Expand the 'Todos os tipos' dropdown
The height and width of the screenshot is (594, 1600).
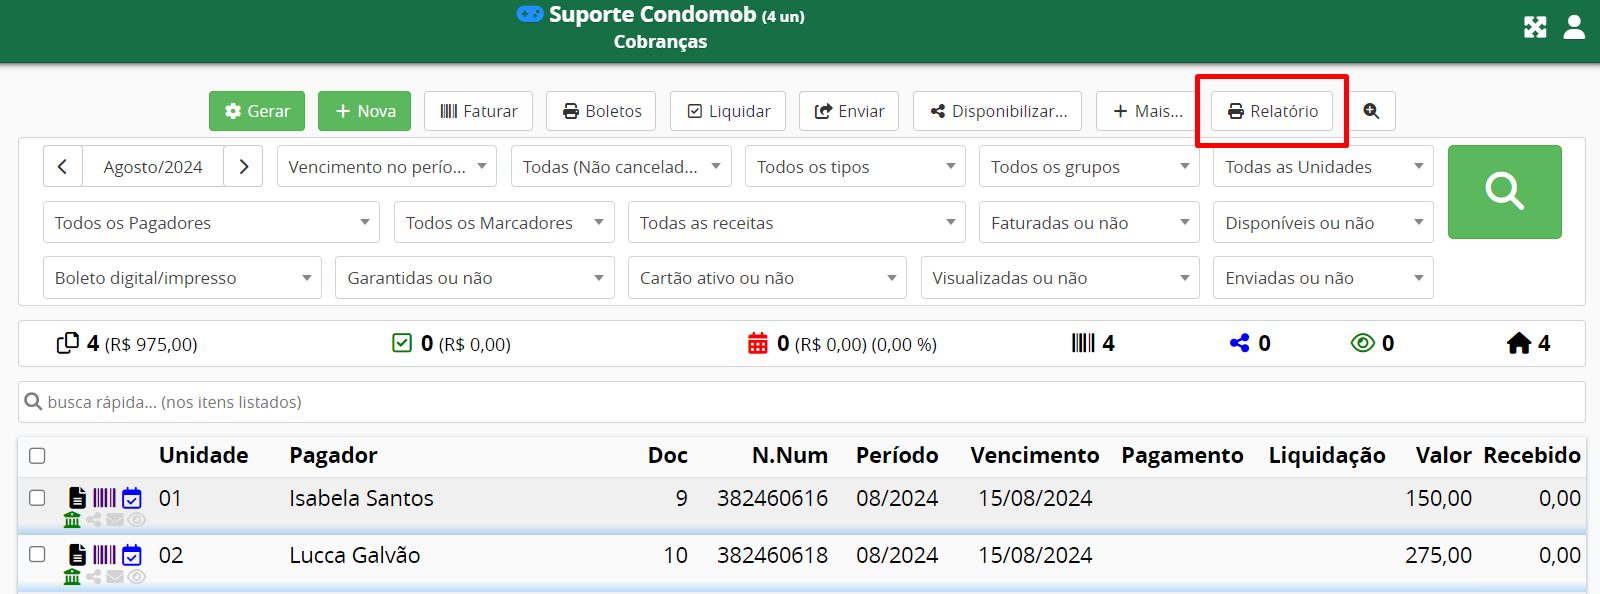point(855,167)
